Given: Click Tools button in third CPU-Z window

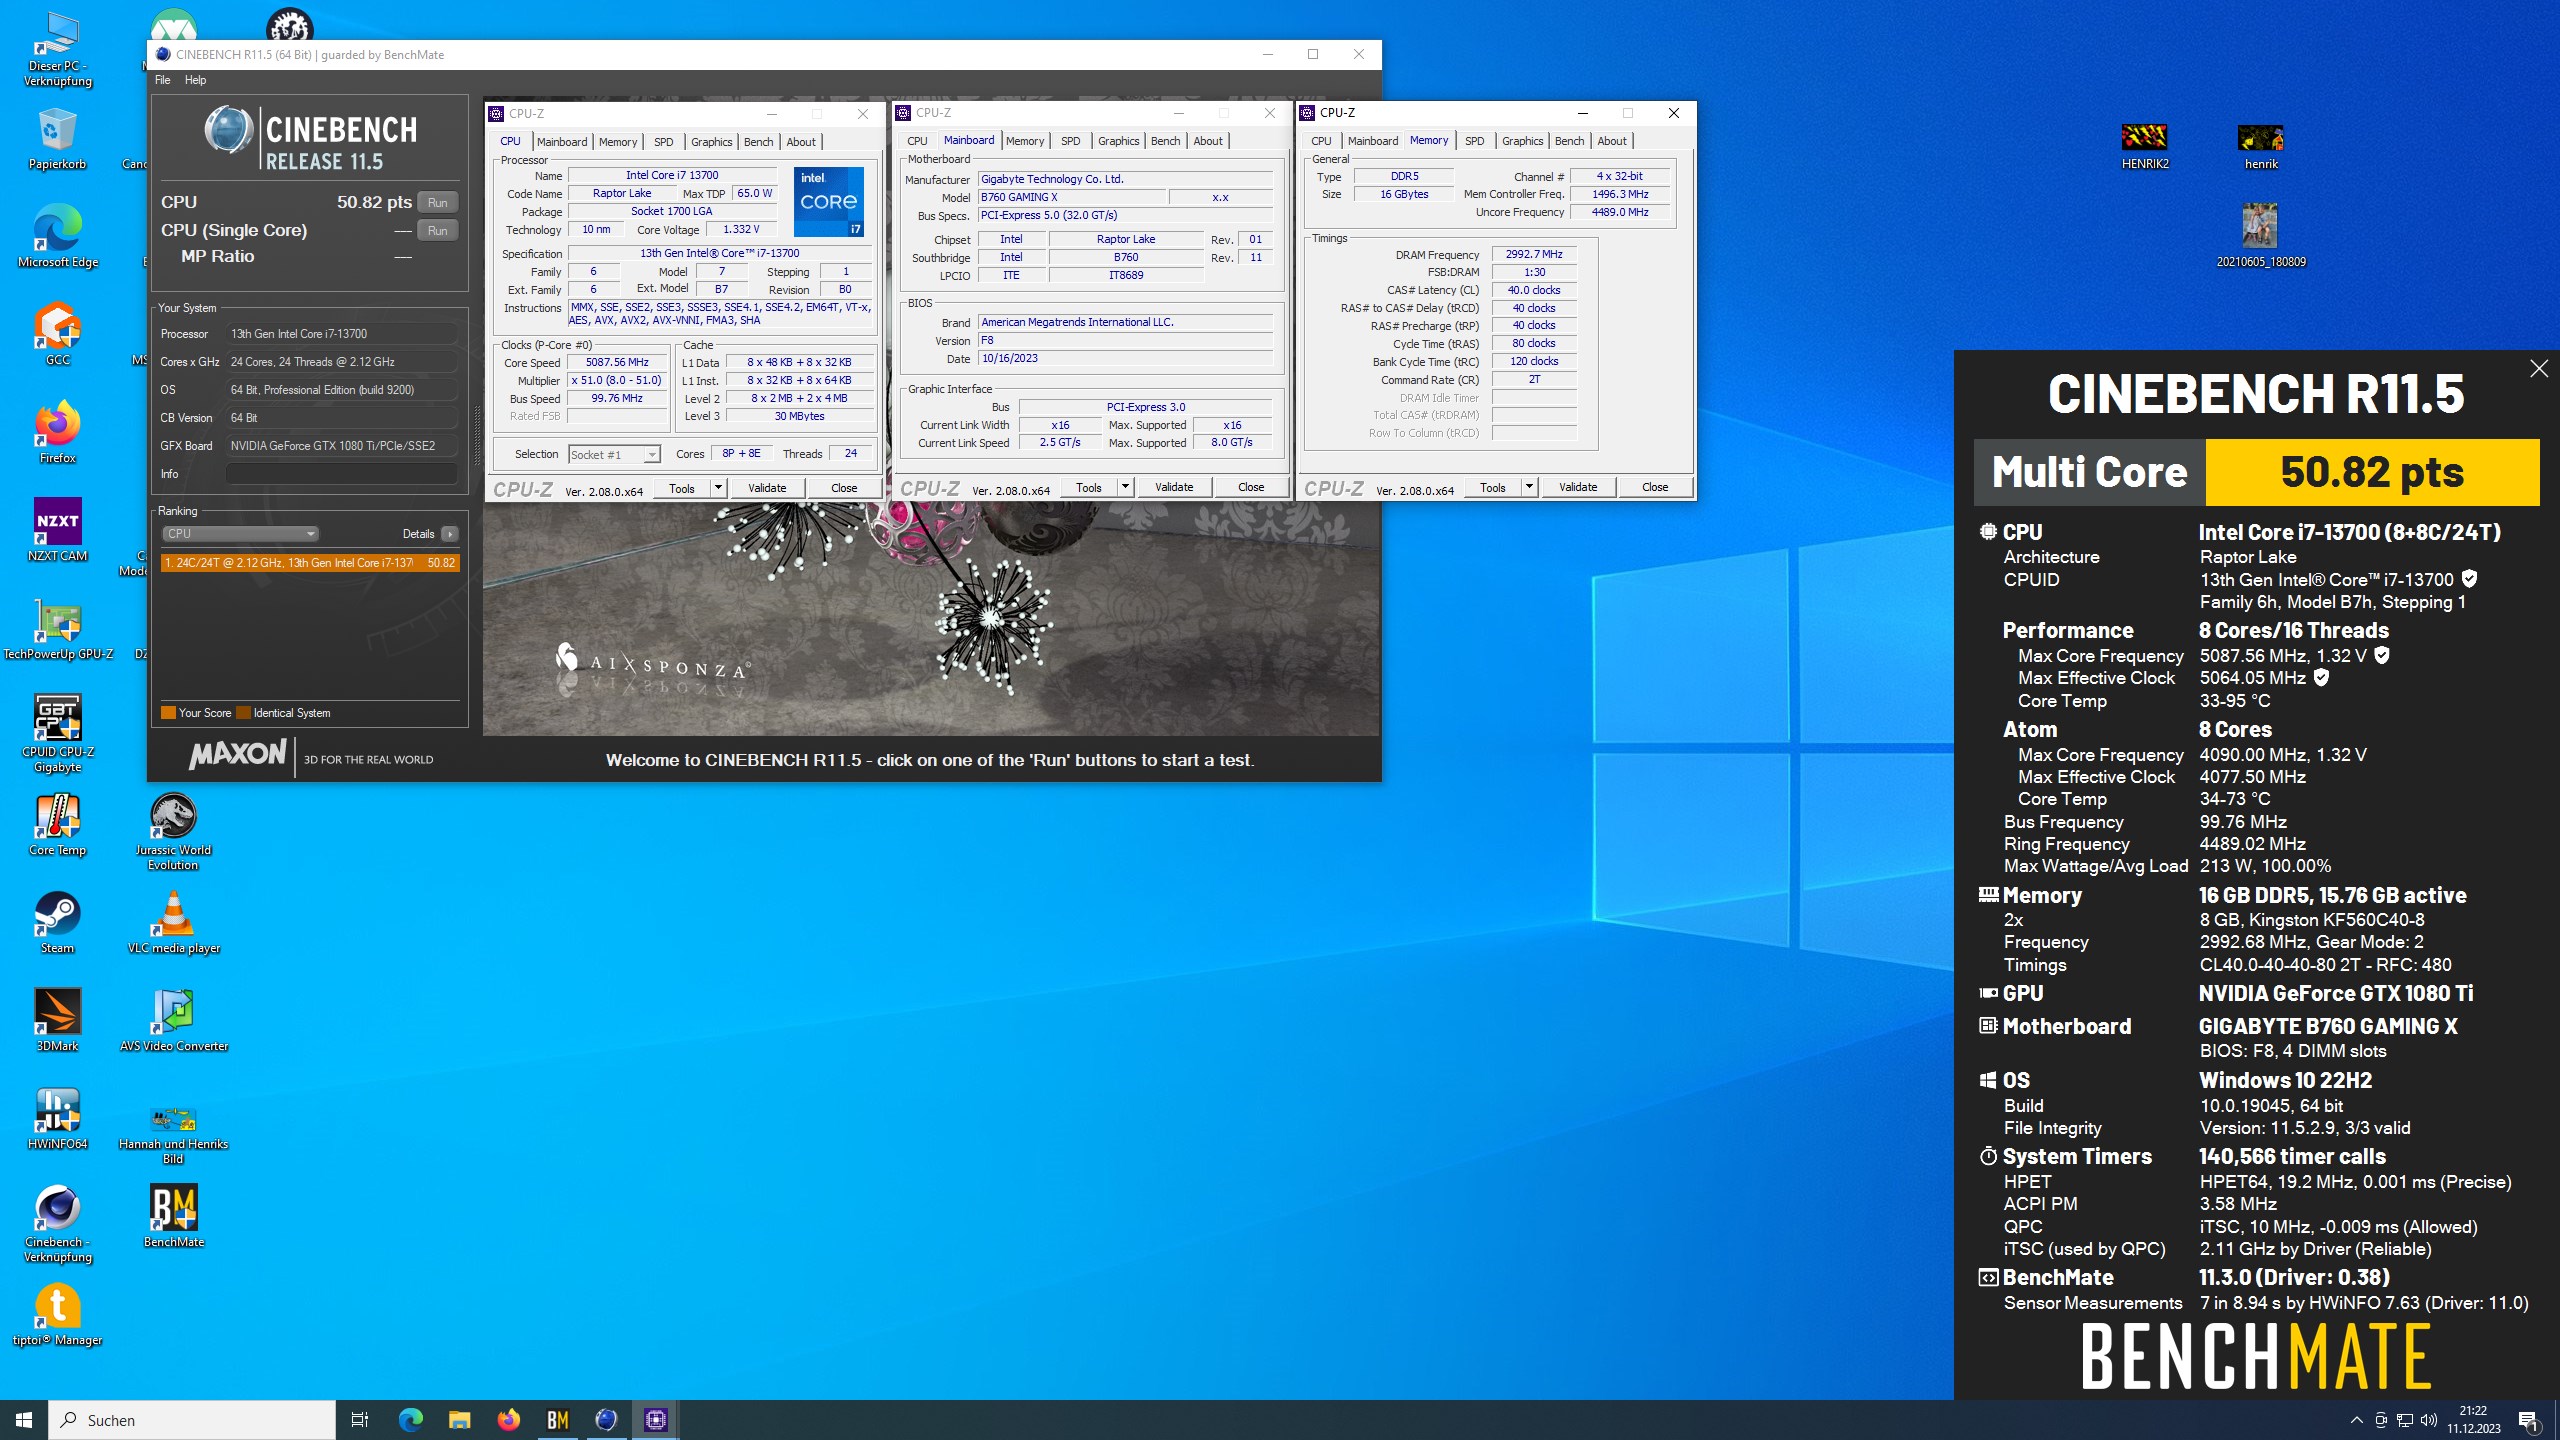Looking at the screenshot, I should click(x=1493, y=487).
